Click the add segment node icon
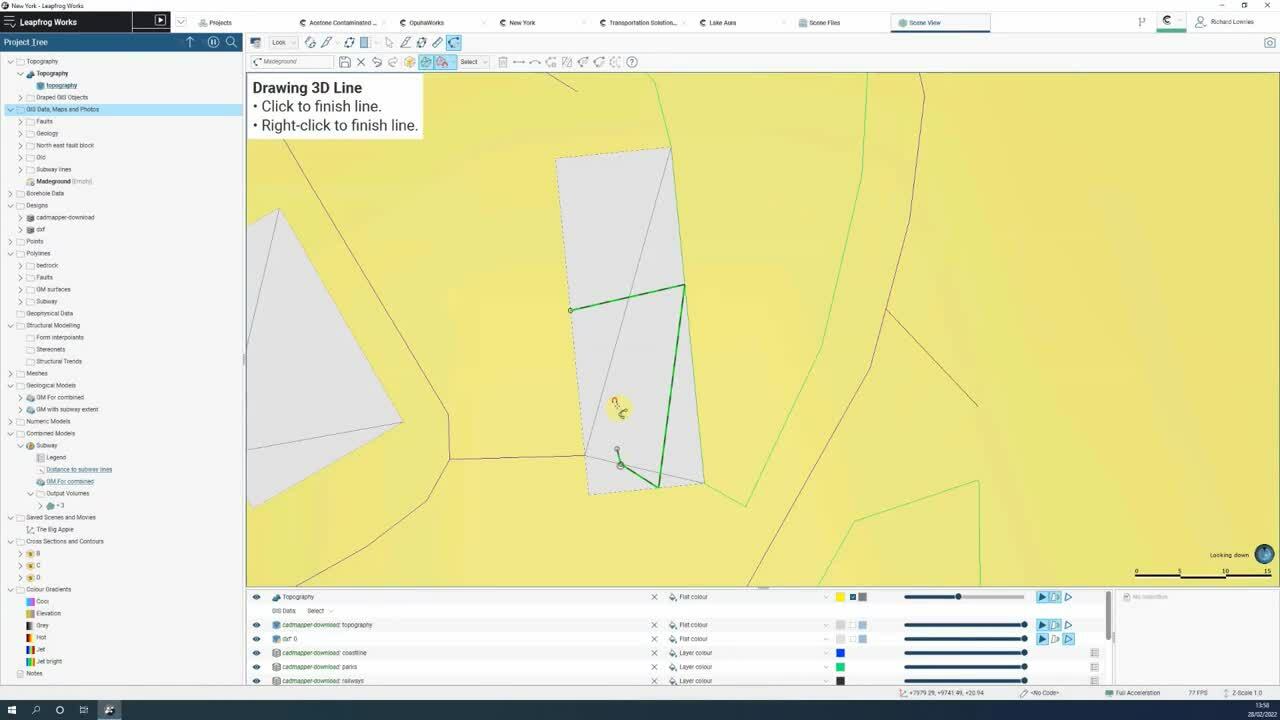 (x=519, y=62)
